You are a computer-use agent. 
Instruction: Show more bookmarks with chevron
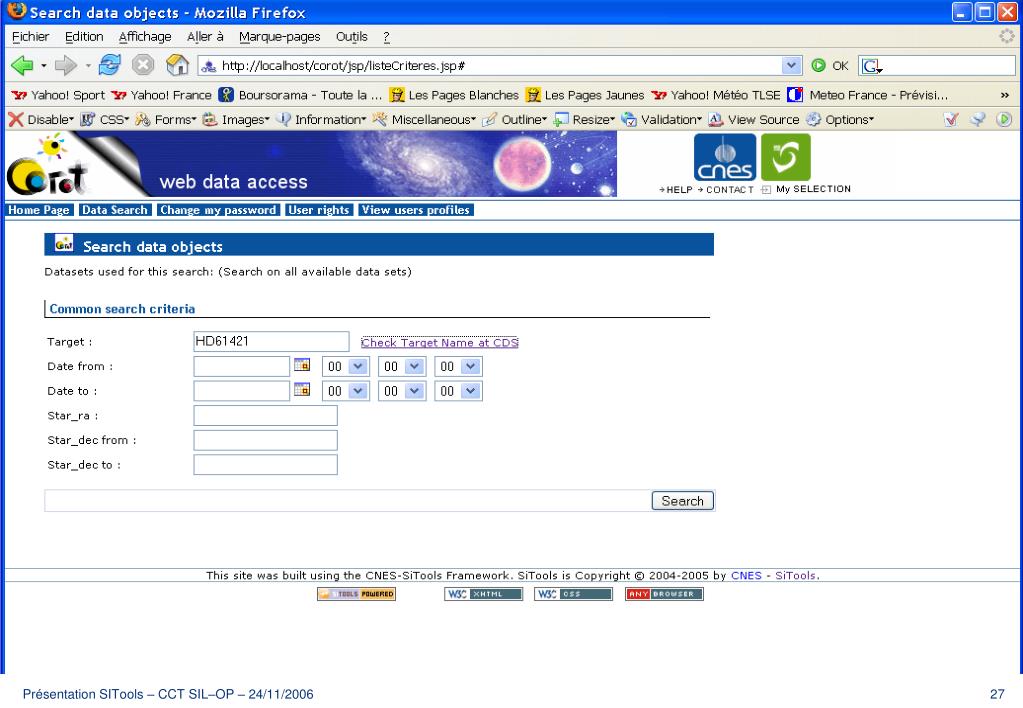[1005, 95]
